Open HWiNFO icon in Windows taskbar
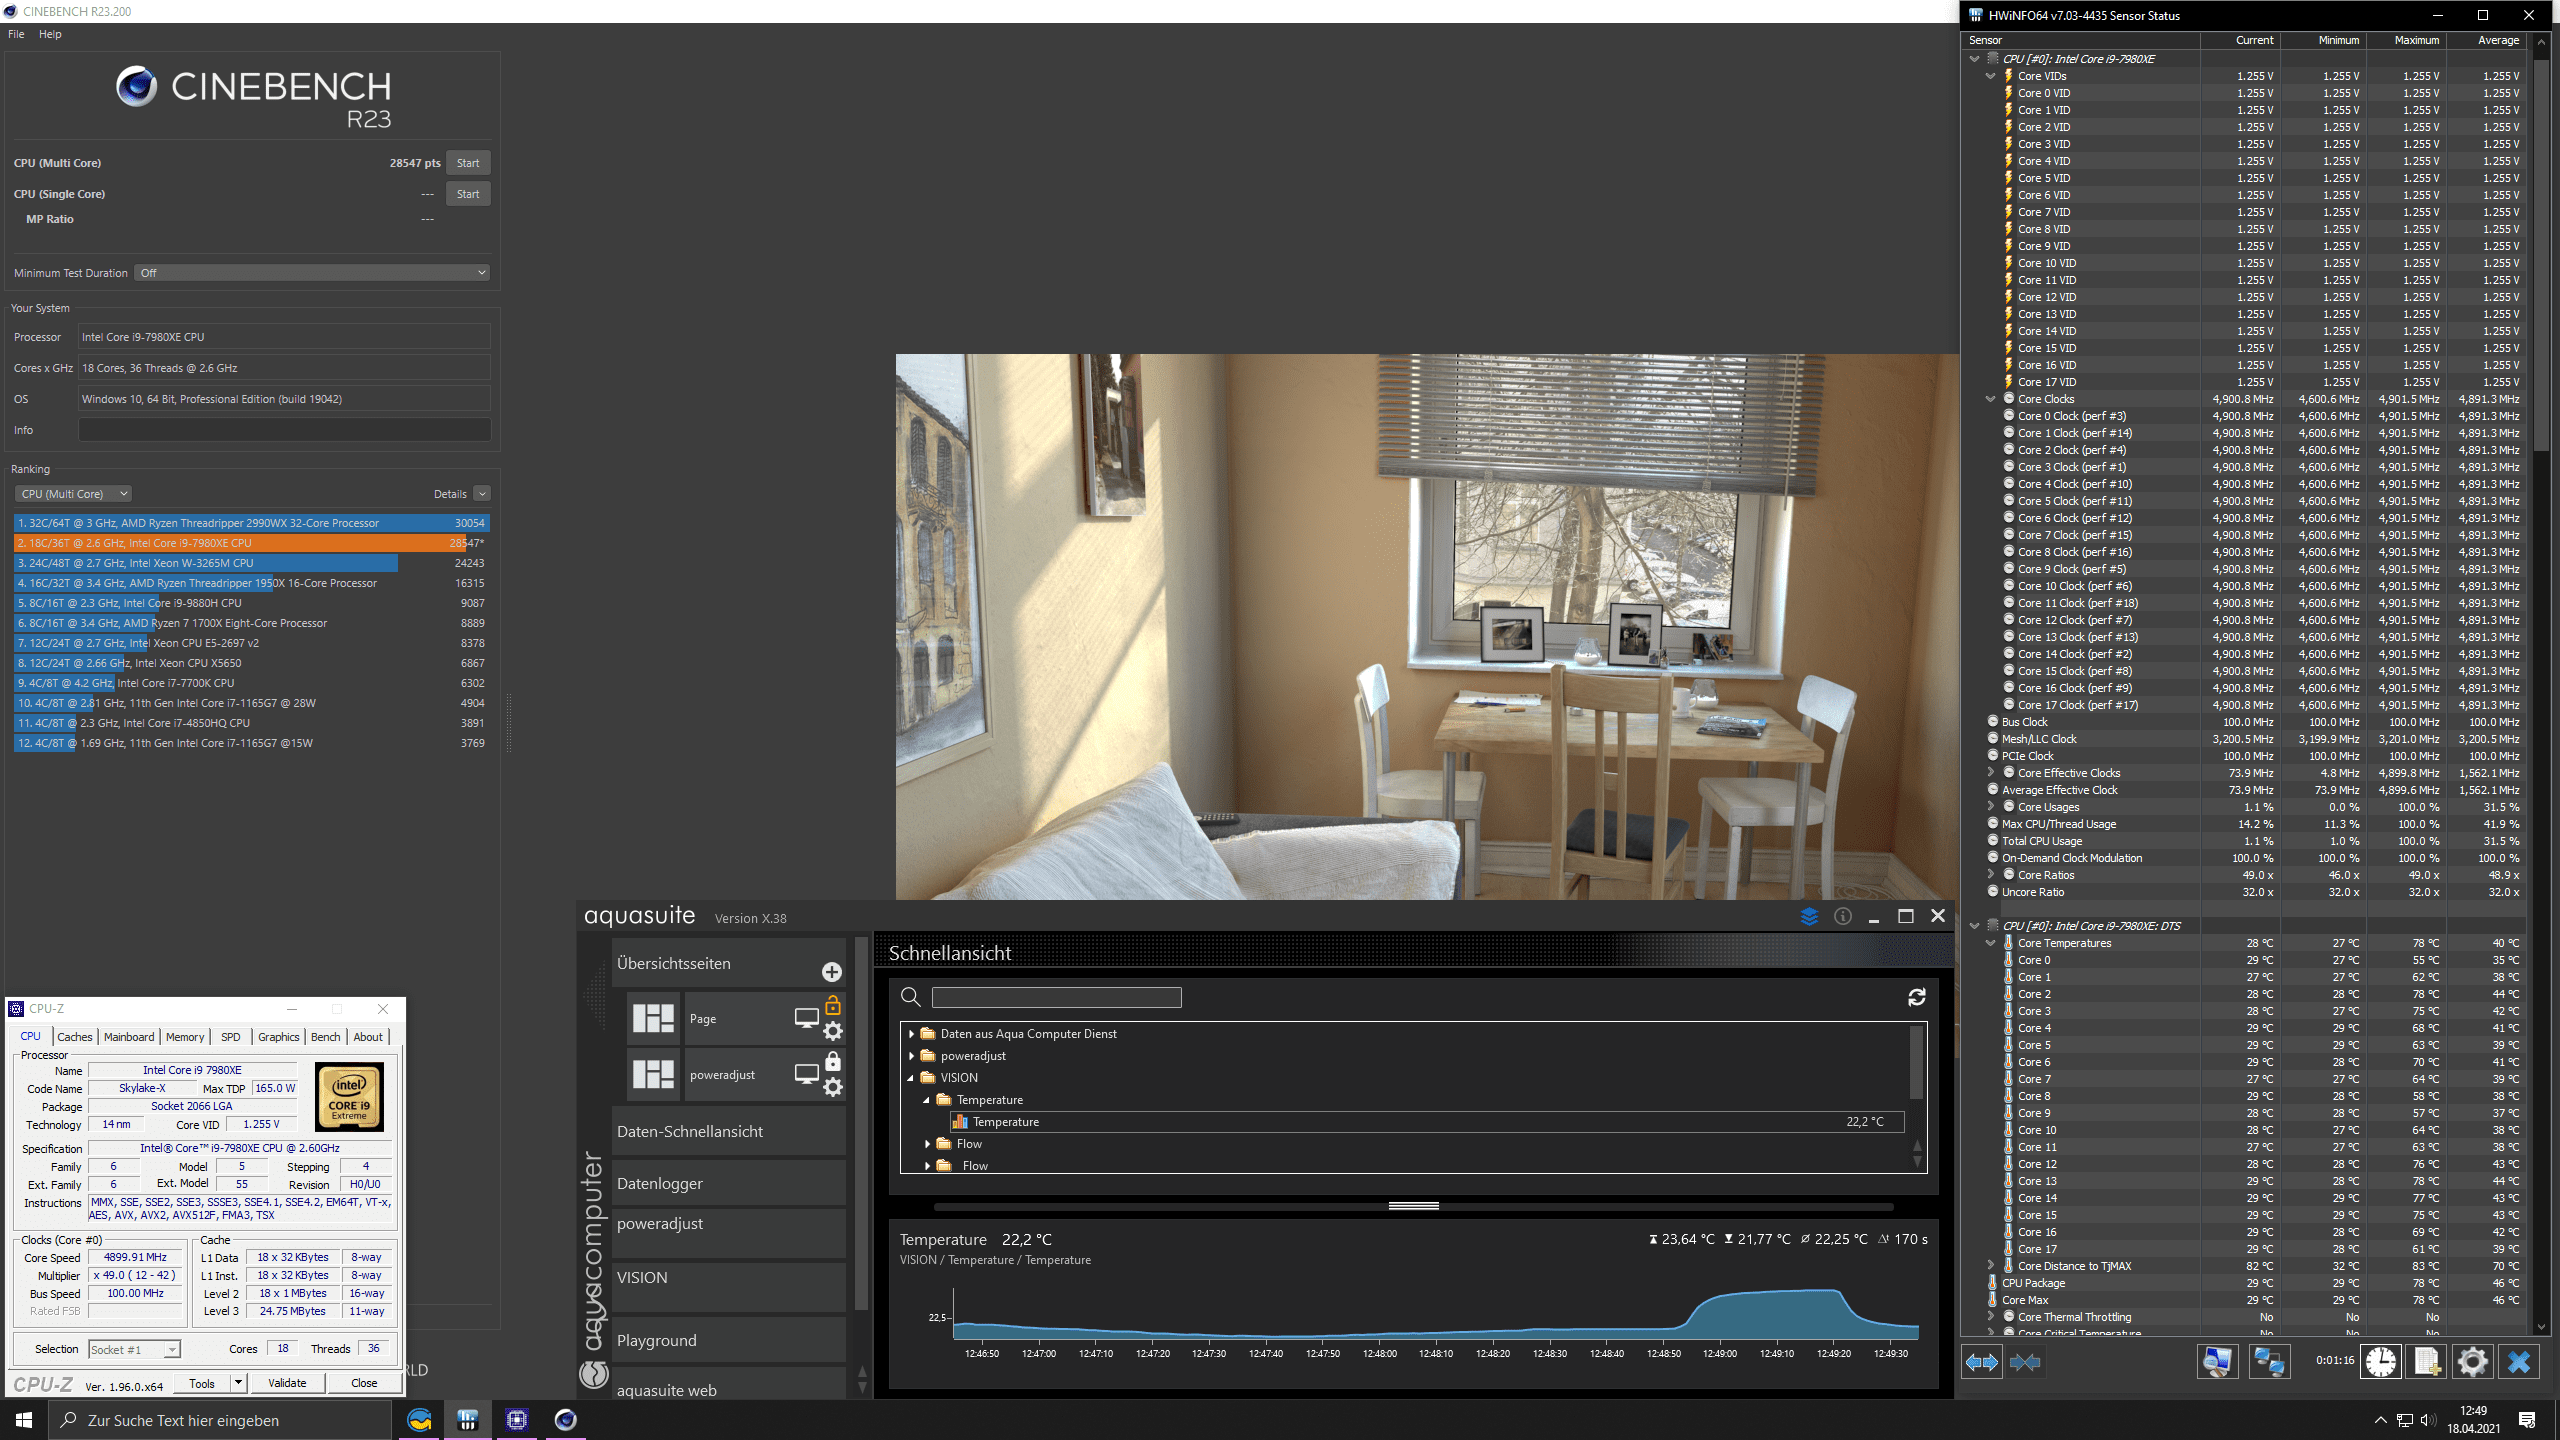Screen dimensions: 2560x1440 [468, 1420]
